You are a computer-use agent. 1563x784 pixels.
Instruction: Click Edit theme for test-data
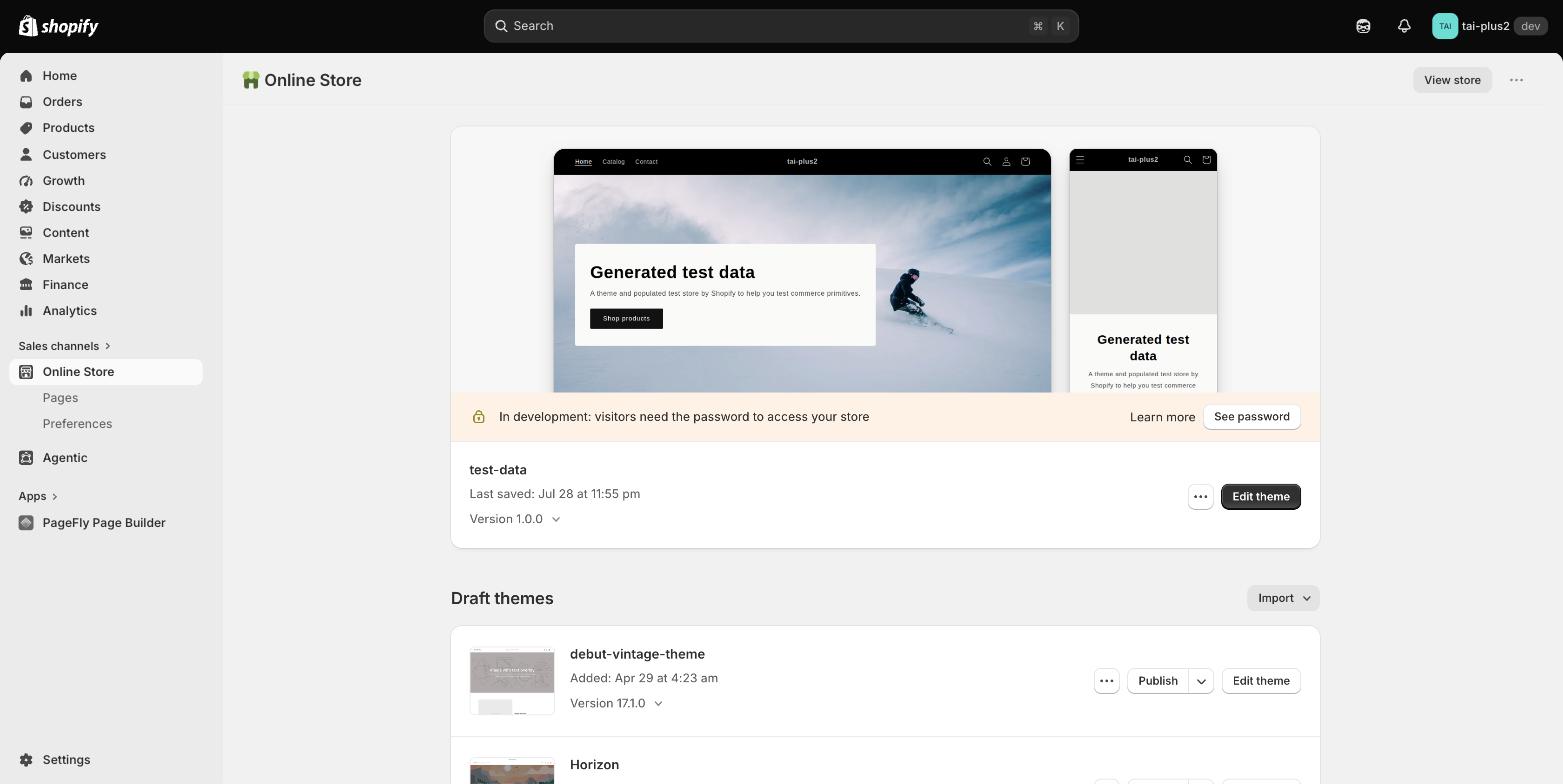(x=1261, y=497)
